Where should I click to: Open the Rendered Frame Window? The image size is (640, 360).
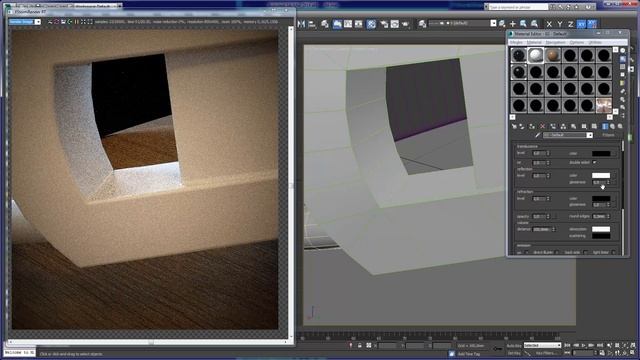tap(395, 24)
